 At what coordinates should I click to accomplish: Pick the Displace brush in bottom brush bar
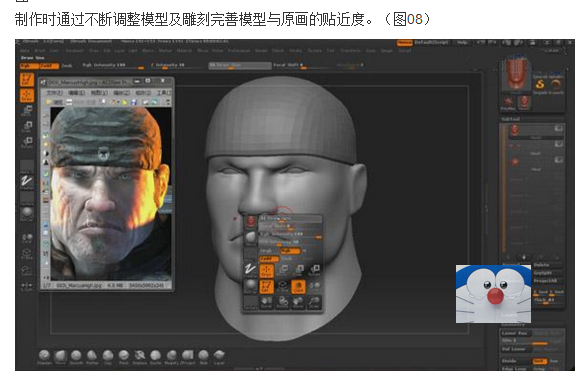pyautogui.click(x=140, y=356)
